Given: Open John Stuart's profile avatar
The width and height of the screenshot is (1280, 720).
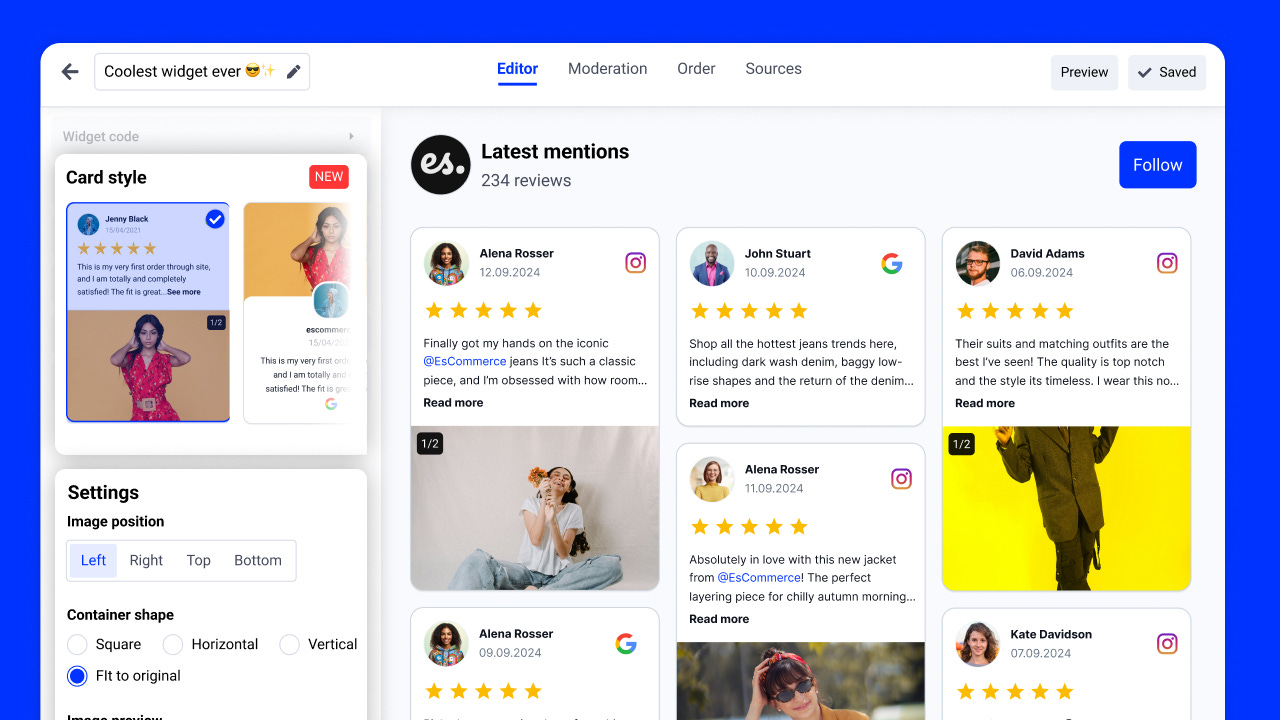Looking at the screenshot, I should pyautogui.click(x=712, y=263).
